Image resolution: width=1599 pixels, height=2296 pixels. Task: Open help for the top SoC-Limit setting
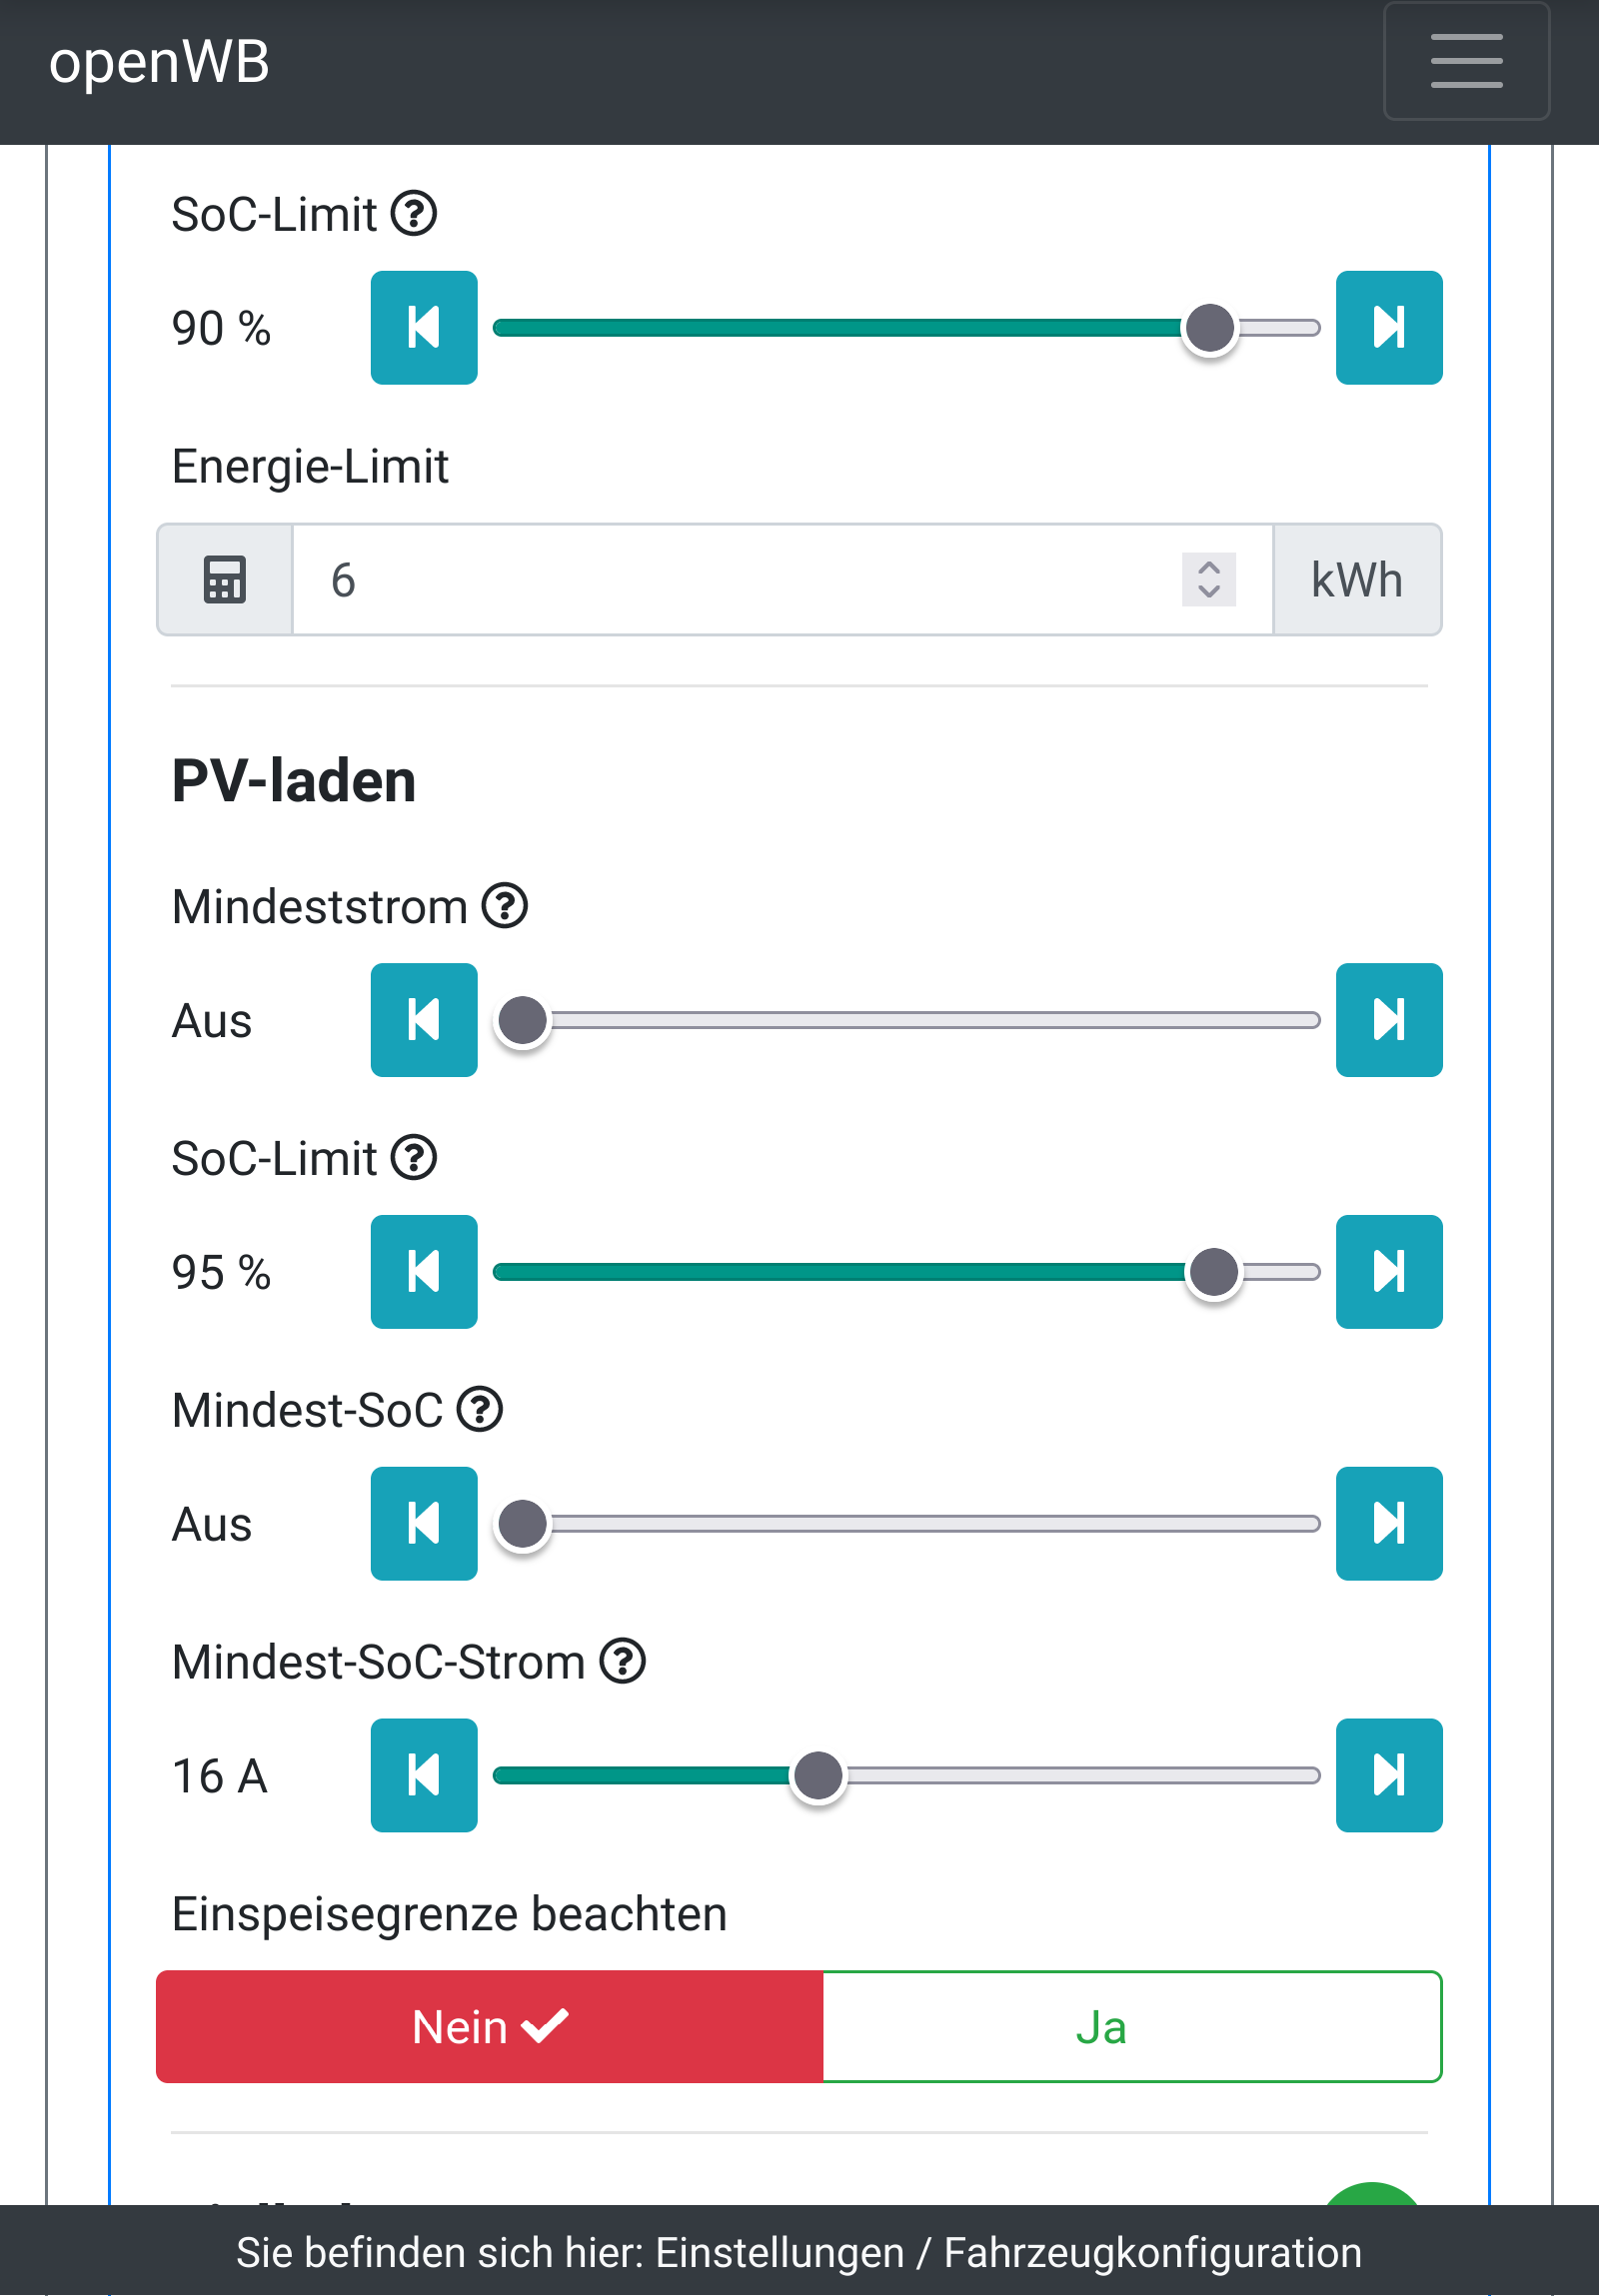tap(413, 214)
